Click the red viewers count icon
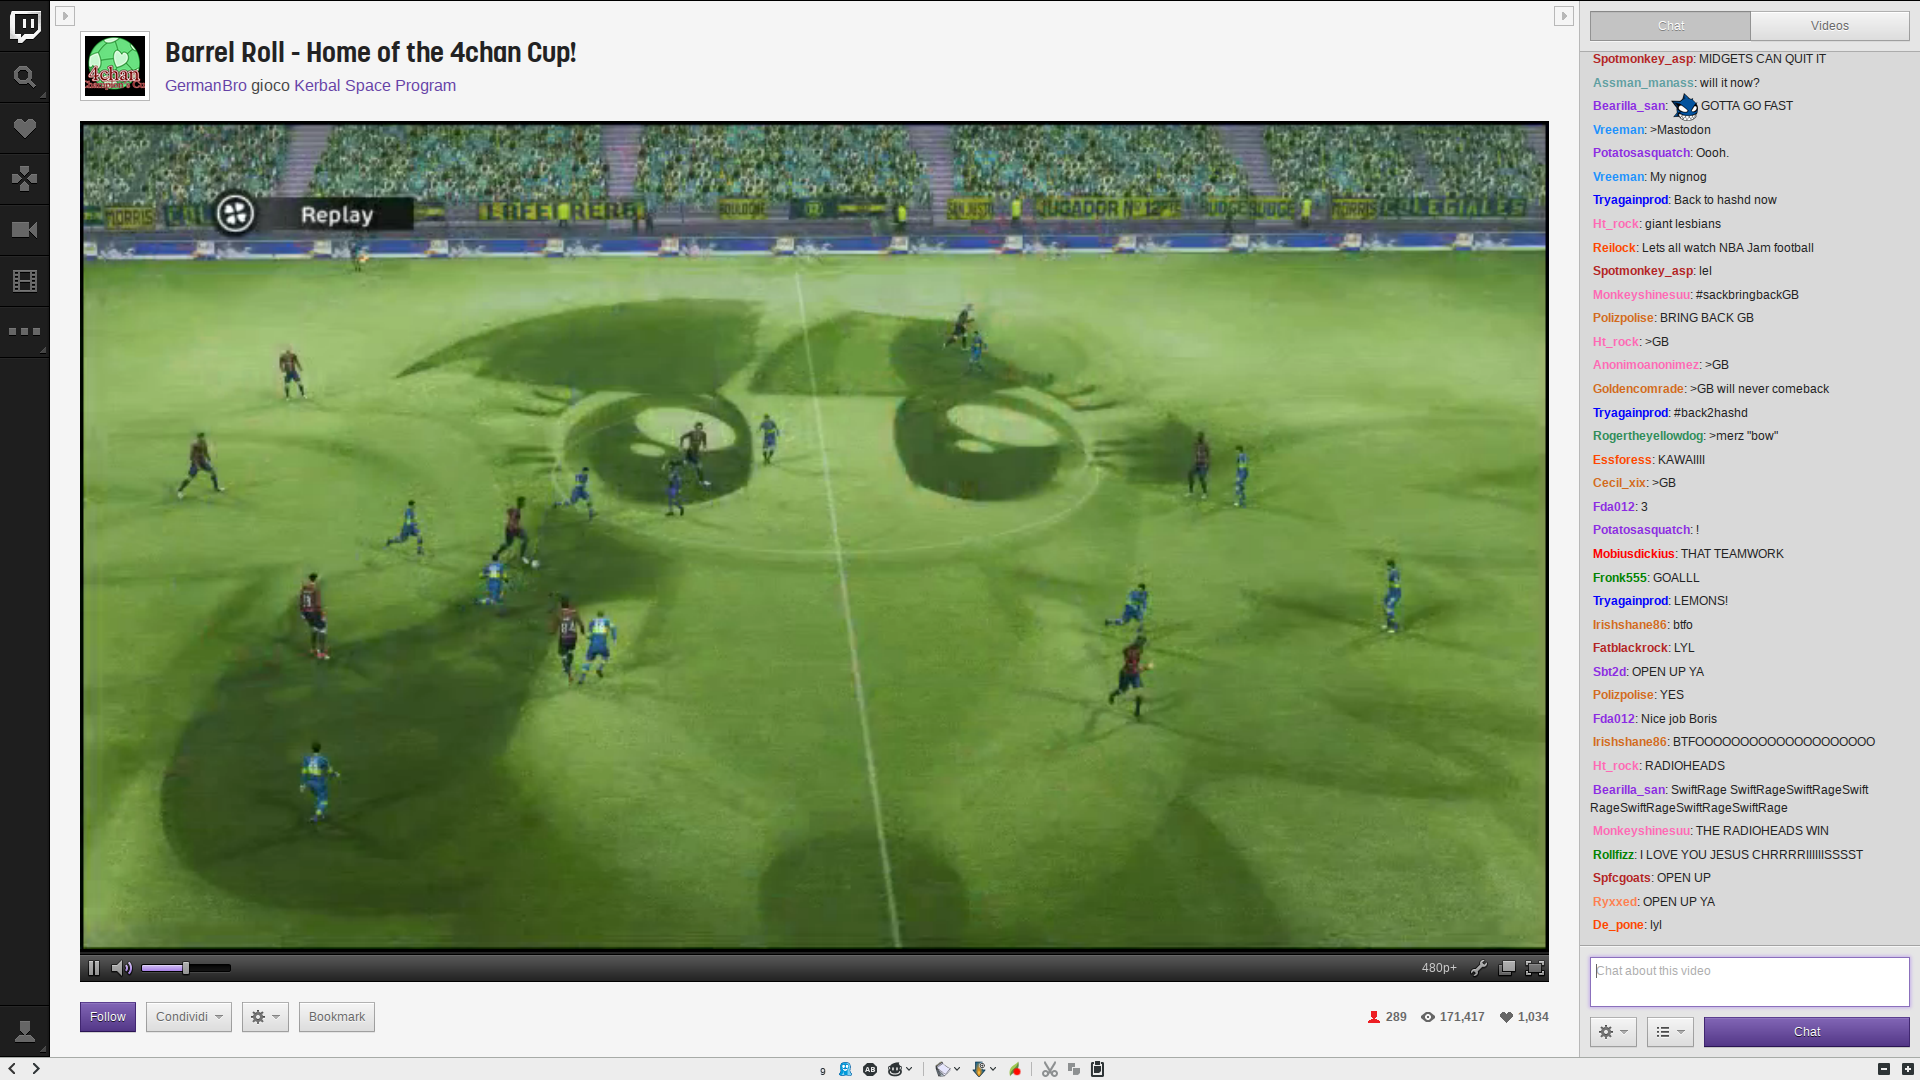 coord(1374,1017)
